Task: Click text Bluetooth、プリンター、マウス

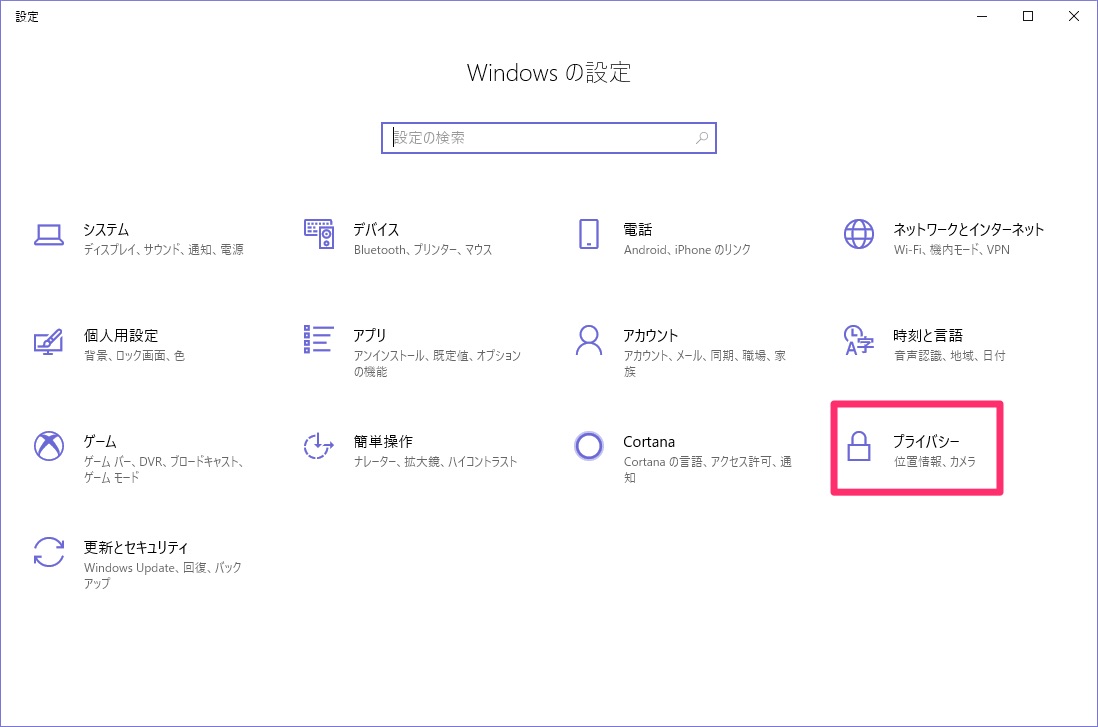Action: tap(423, 249)
